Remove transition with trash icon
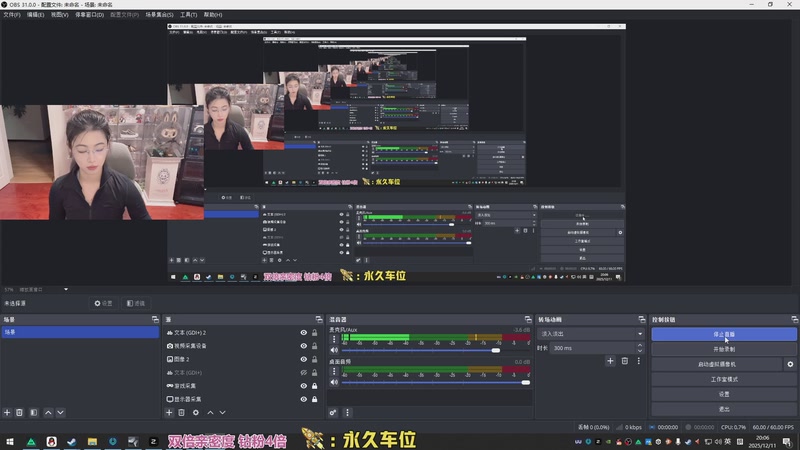The width and height of the screenshot is (800, 450). (x=624, y=361)
